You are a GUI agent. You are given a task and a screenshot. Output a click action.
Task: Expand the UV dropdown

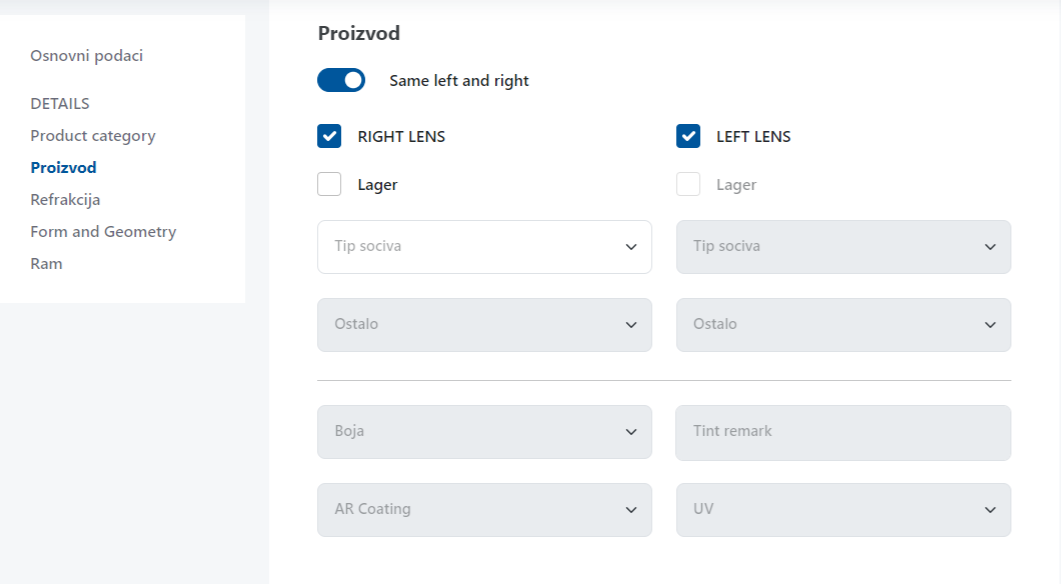click(x=843, y=509)
